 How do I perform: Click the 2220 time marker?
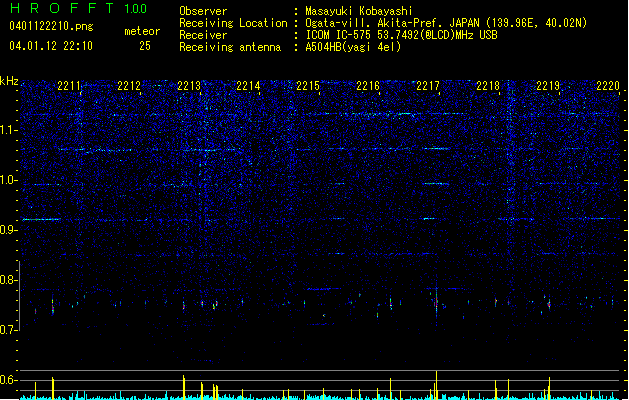(x=608, y=86)
